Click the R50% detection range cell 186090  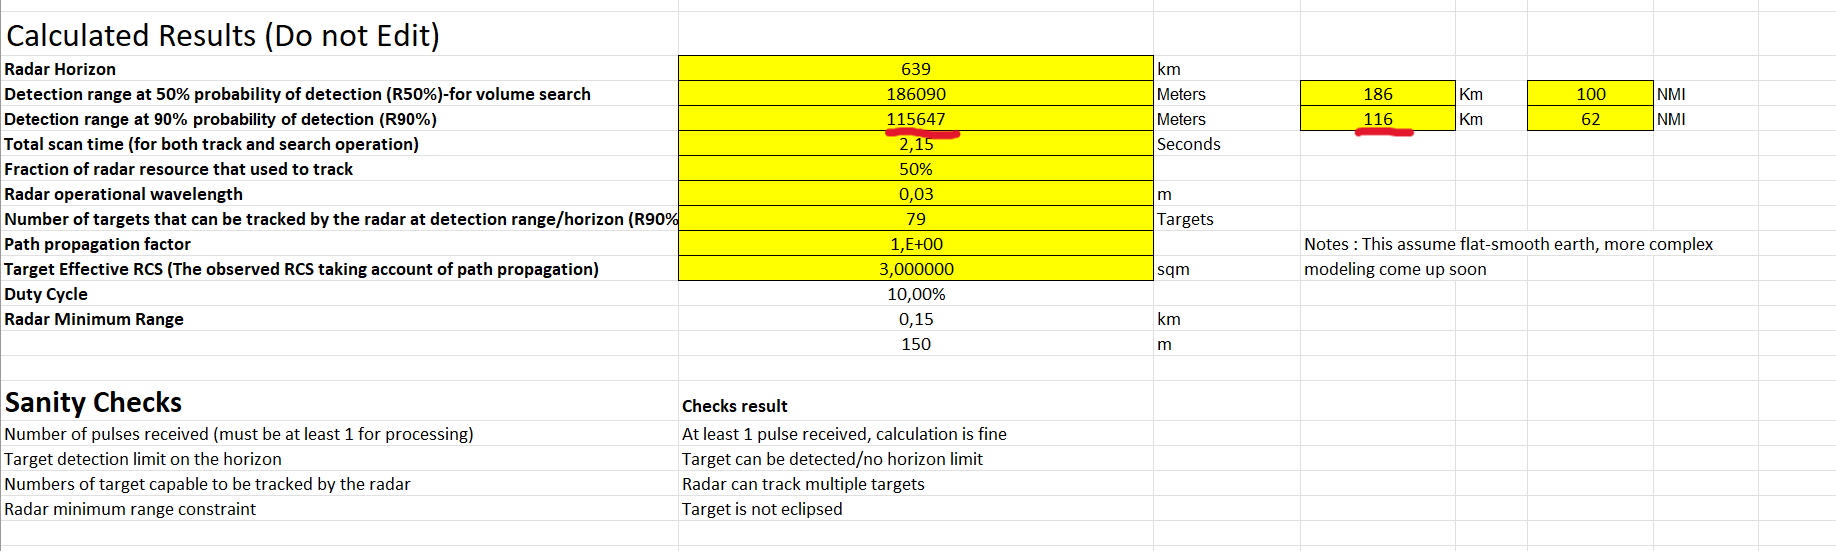click(915, 94)
